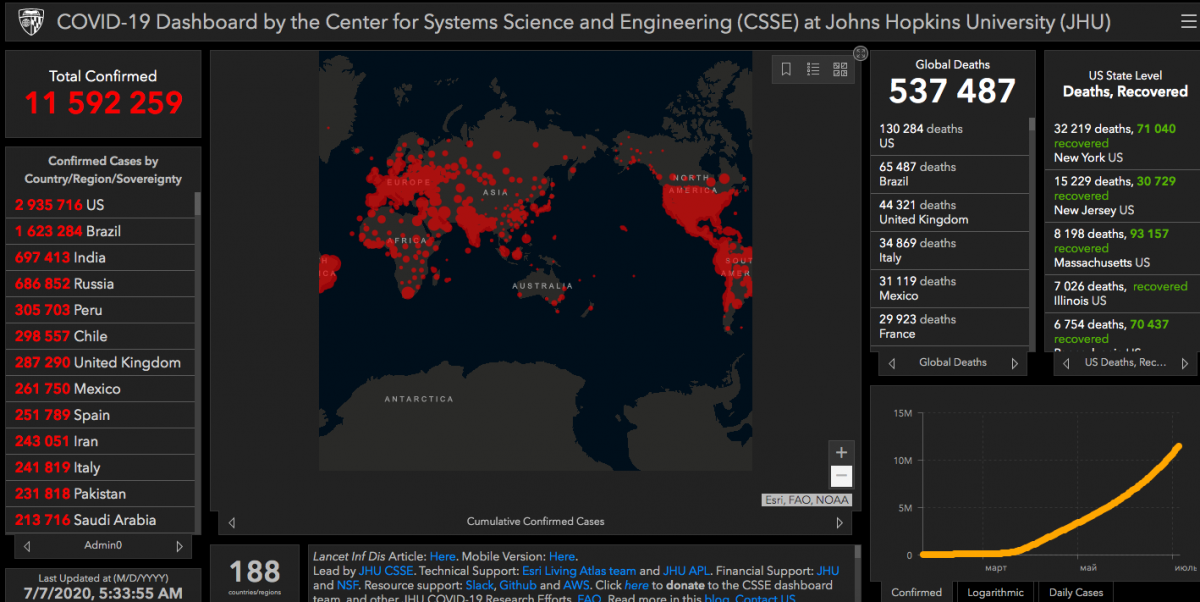Screen dimensions: 1200x602
Task: Select Spain in confirmed cases list
Action: (x=100, y=415)
